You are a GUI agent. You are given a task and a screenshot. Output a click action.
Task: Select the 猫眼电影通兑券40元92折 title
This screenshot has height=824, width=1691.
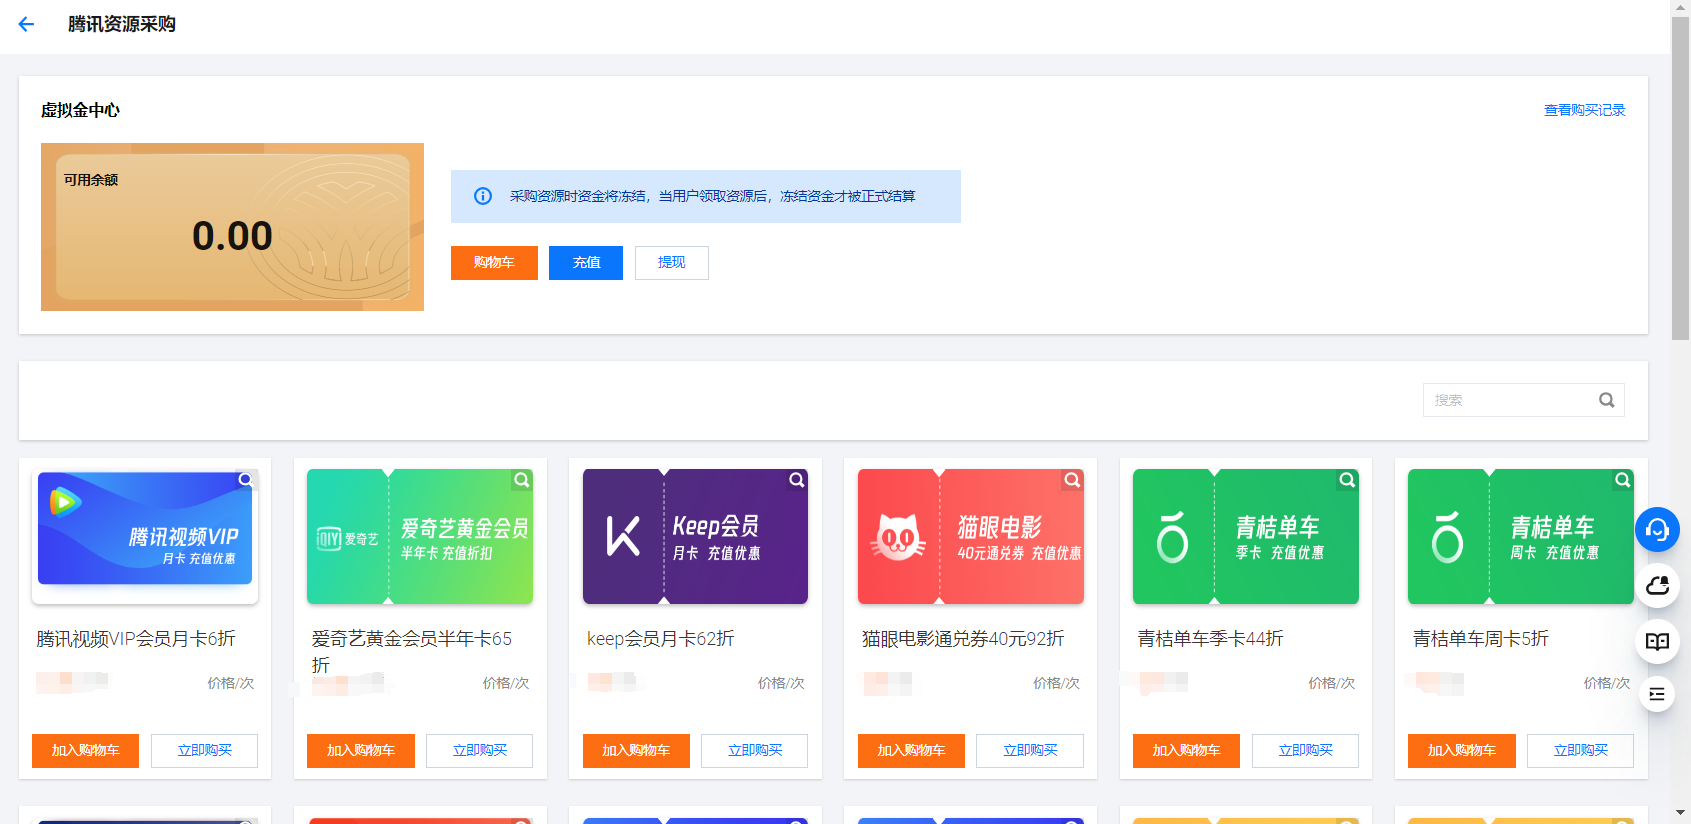(x=963, y=639)
